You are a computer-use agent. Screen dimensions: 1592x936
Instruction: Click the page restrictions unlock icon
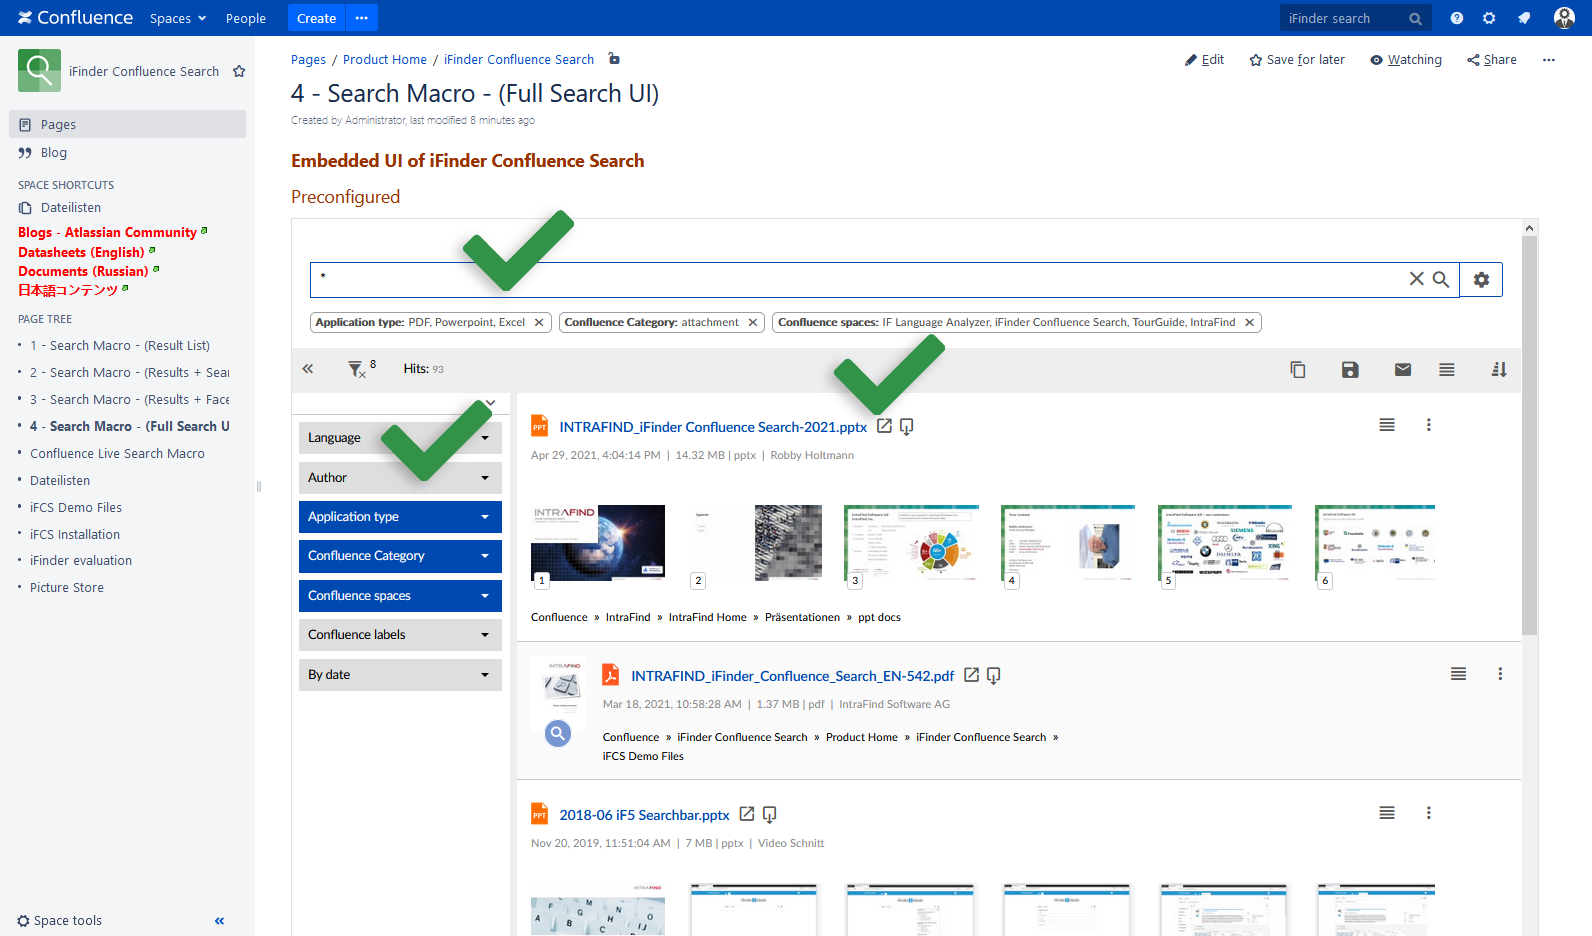[614, 59]
